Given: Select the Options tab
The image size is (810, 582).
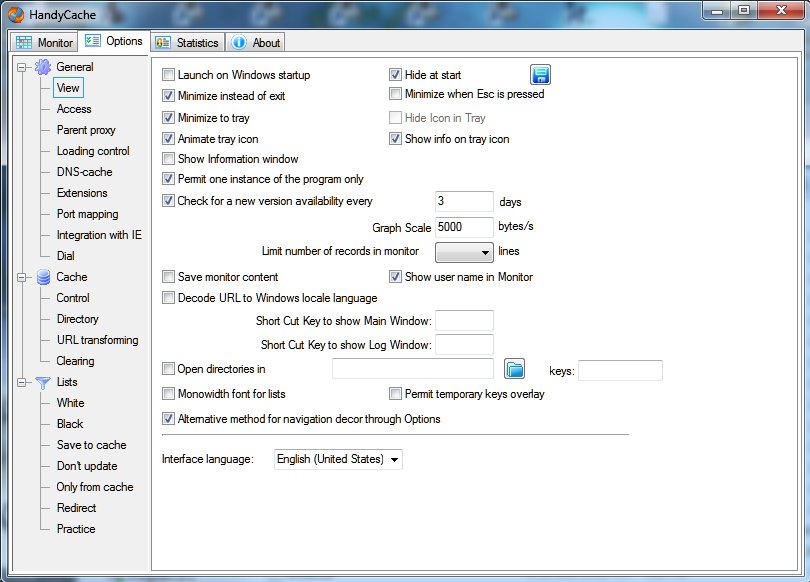Looking at the screenshot, I should pyautogui.click(x=114, y=41).
